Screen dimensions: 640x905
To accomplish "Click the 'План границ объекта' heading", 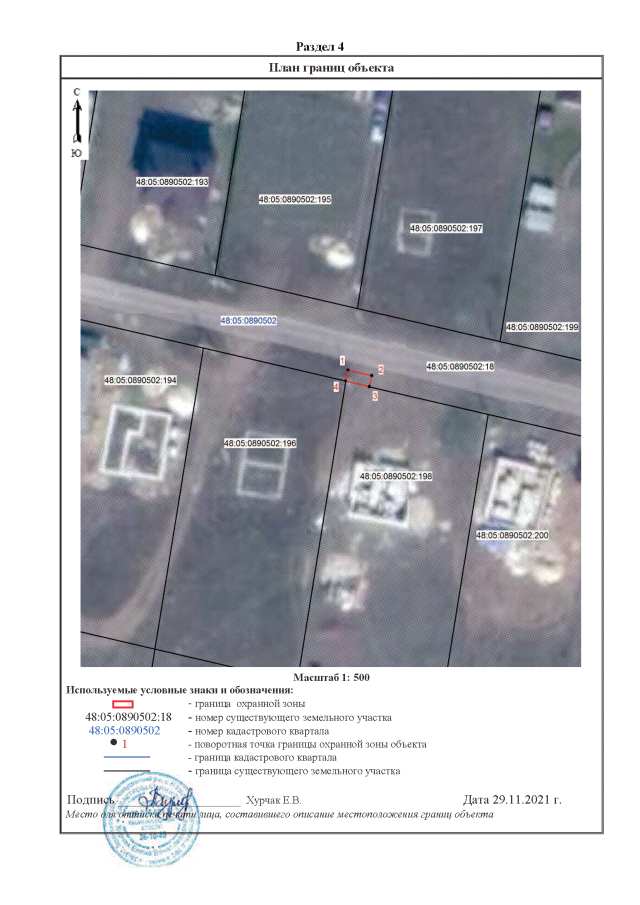I will click(x=332, y=68).
